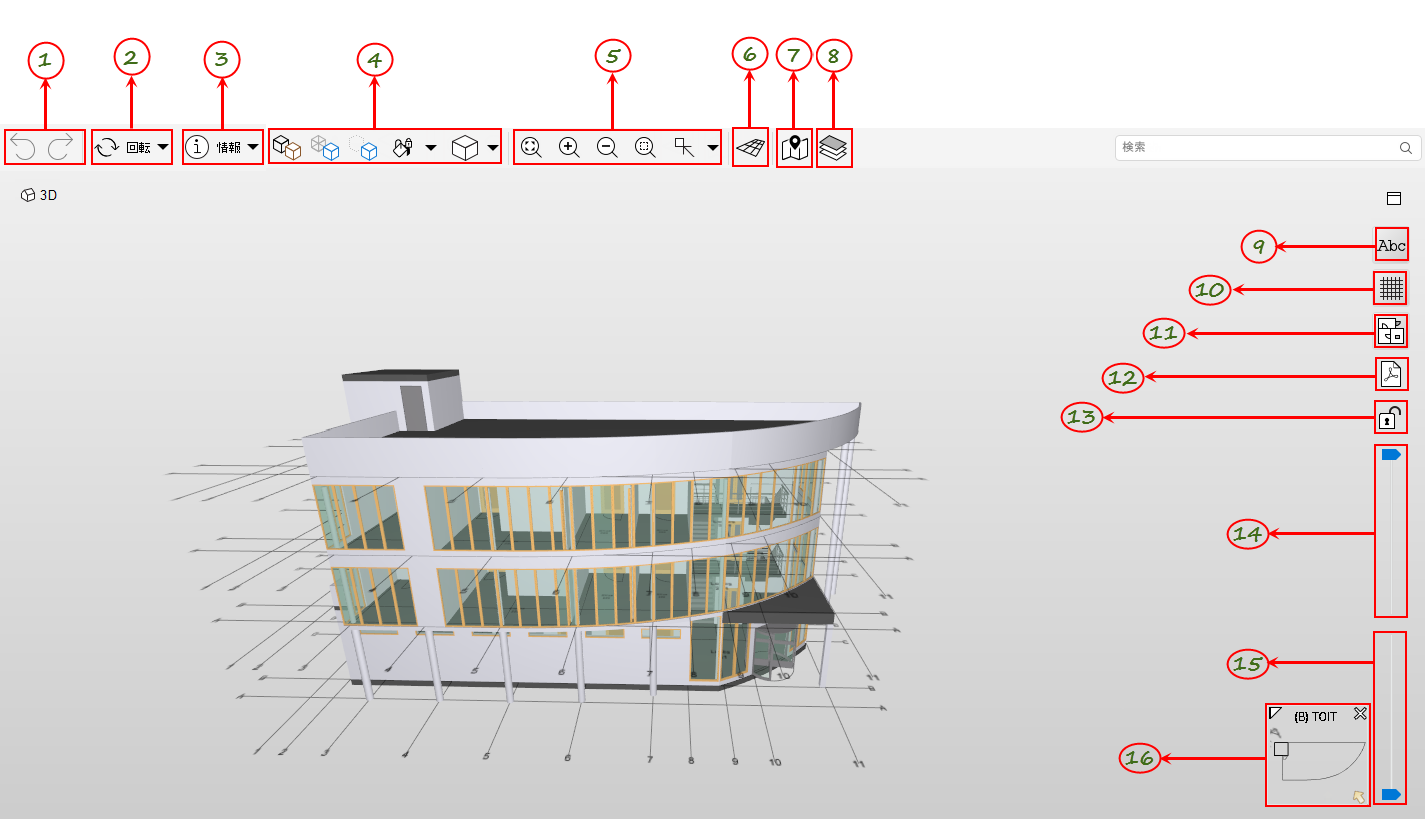Click the show-all-elements cubes icon

tap(287, 148)
